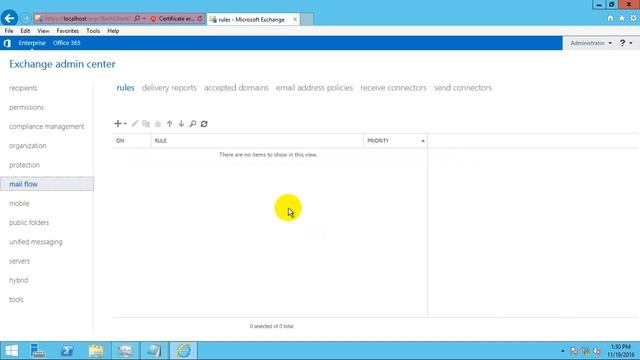Open email address policies tab
The height and width of the screenshot is (360, 640).
point(314,88)
